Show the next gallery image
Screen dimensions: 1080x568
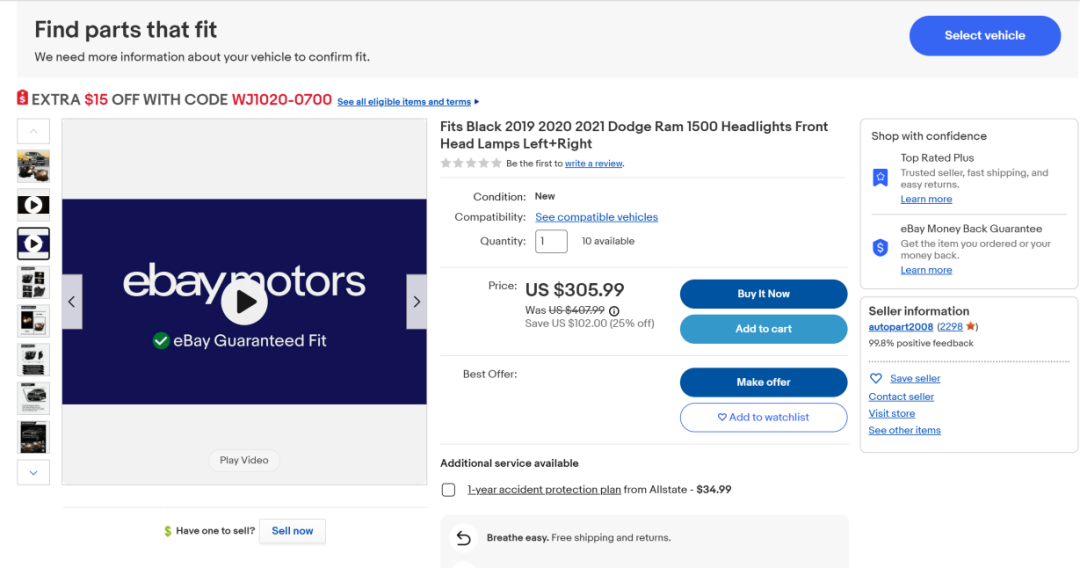click(416, 302)
